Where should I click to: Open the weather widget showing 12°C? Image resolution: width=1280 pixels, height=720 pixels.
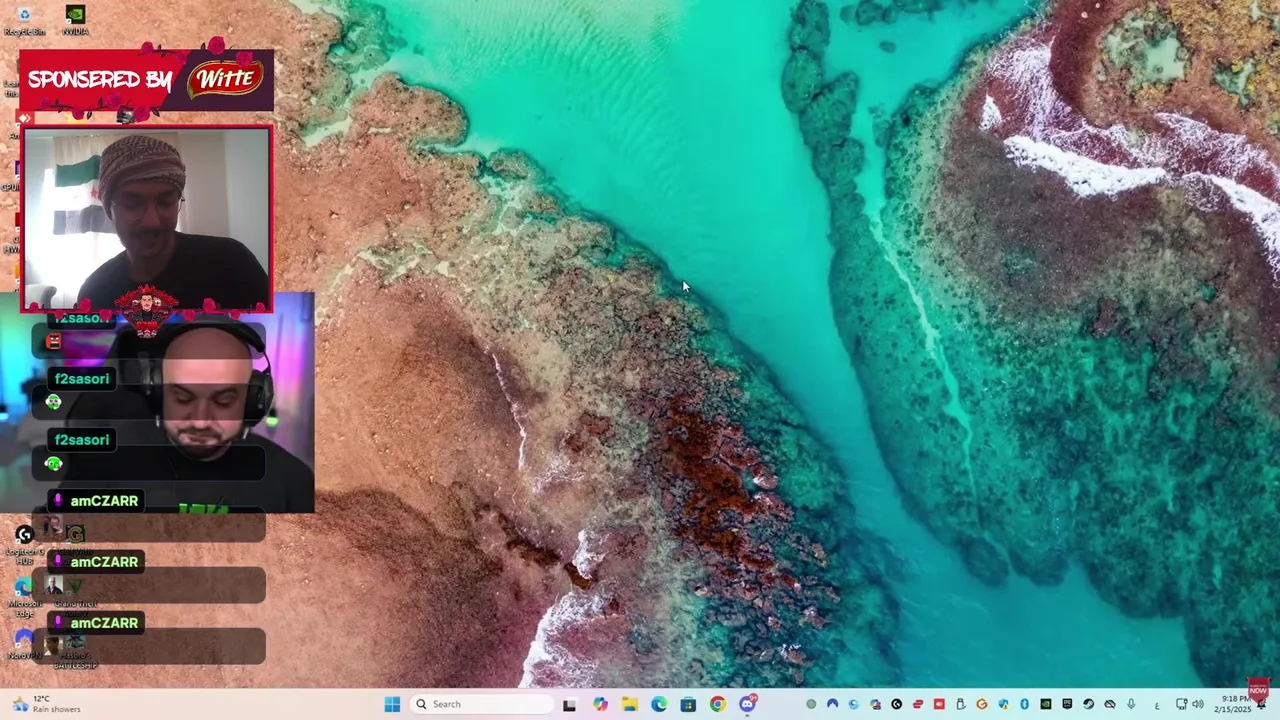(45, 704)
